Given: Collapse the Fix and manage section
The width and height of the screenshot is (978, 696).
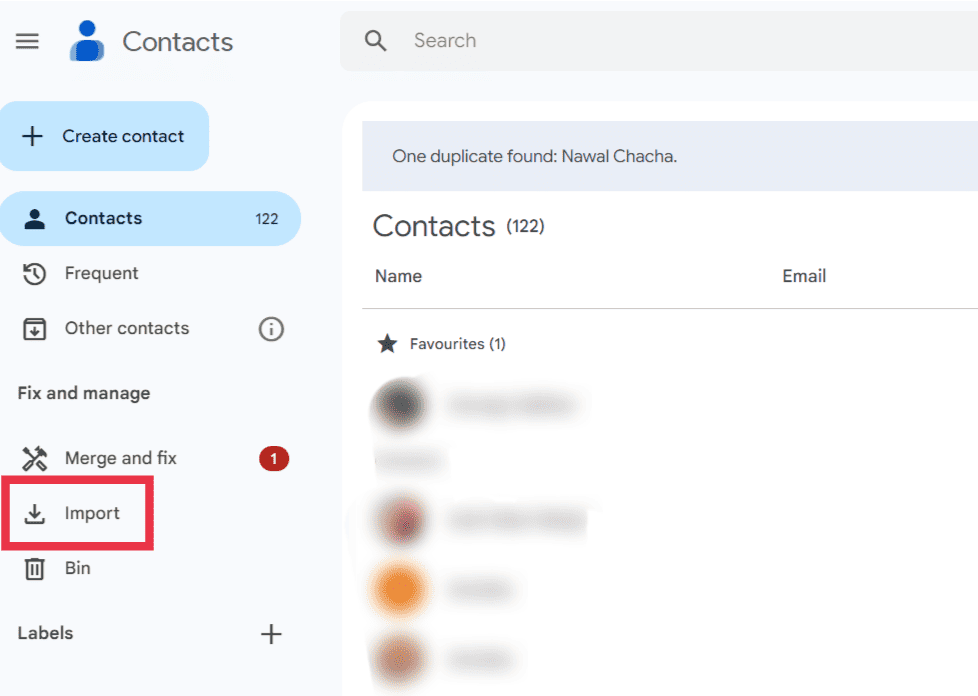Looking at the screenshot, I should coord(82,393).
